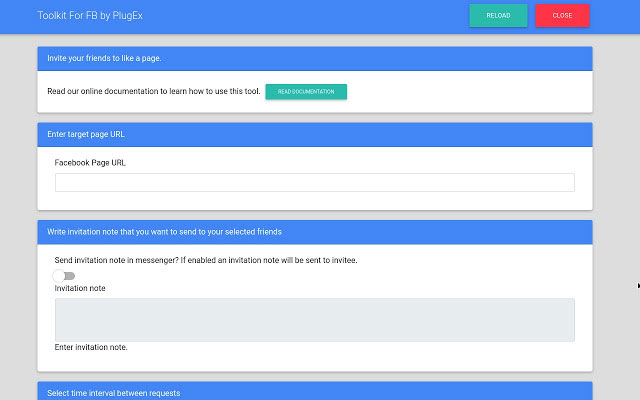Focus the Facebook Page URL input field
Screen dimensions: 640x400
click(314, 182)
